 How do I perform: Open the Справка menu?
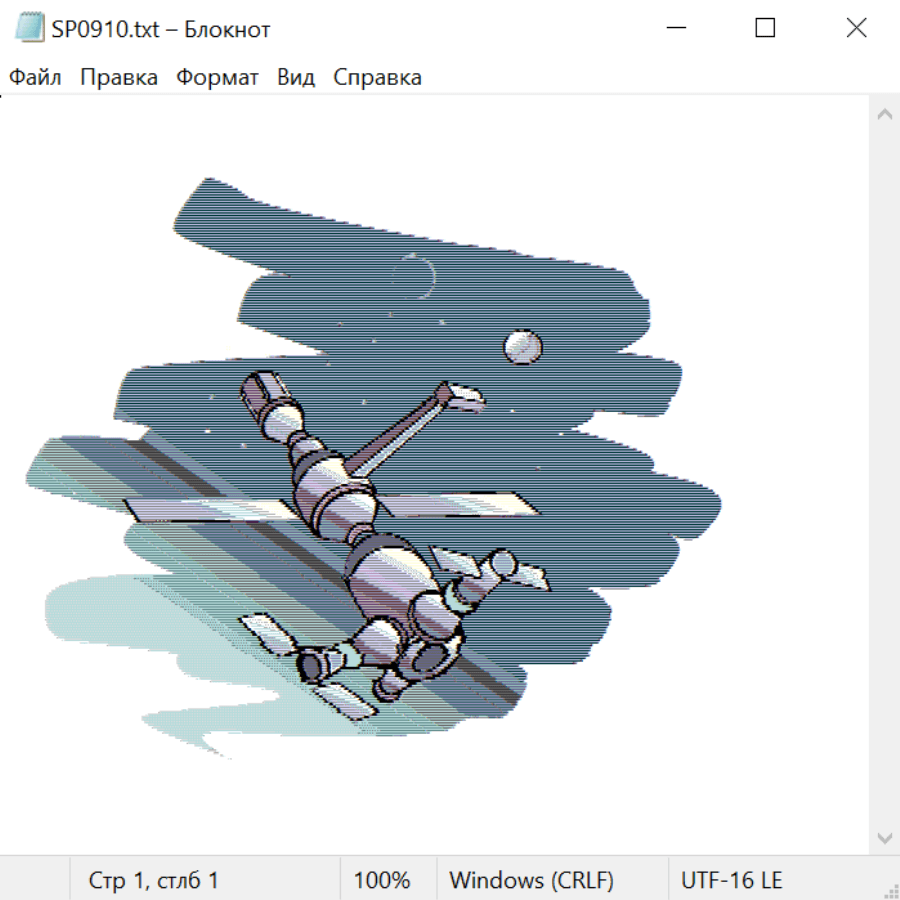[x=377, y=78]
